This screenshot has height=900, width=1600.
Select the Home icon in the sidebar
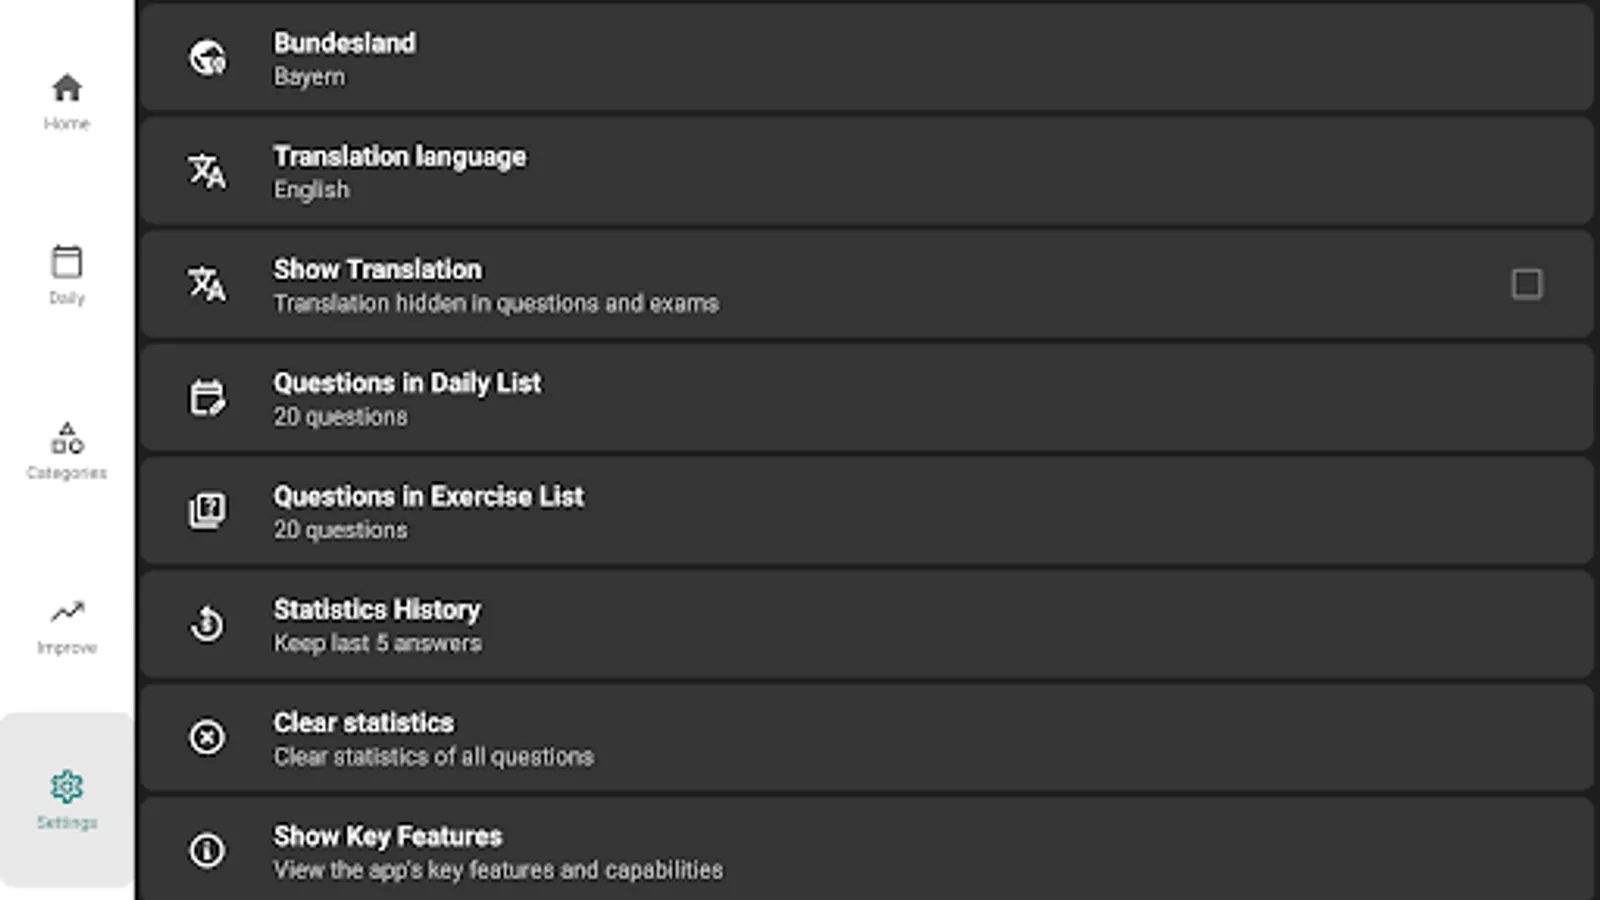(x=66, y=88)
